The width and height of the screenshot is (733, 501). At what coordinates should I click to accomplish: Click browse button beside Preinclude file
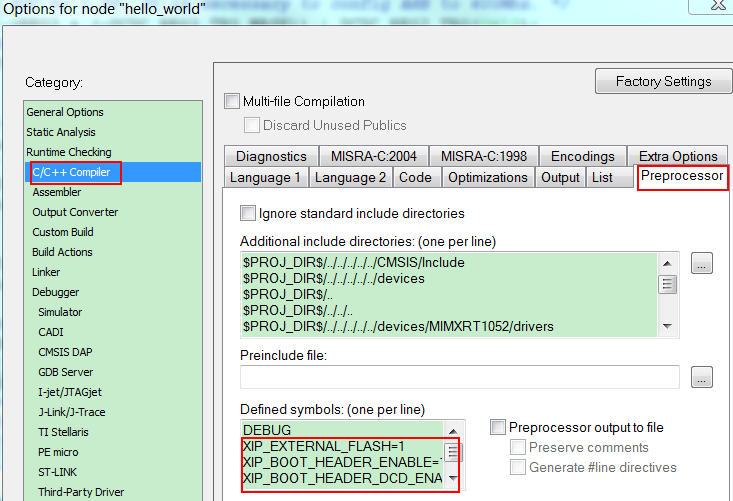click(x=702, y=377)
